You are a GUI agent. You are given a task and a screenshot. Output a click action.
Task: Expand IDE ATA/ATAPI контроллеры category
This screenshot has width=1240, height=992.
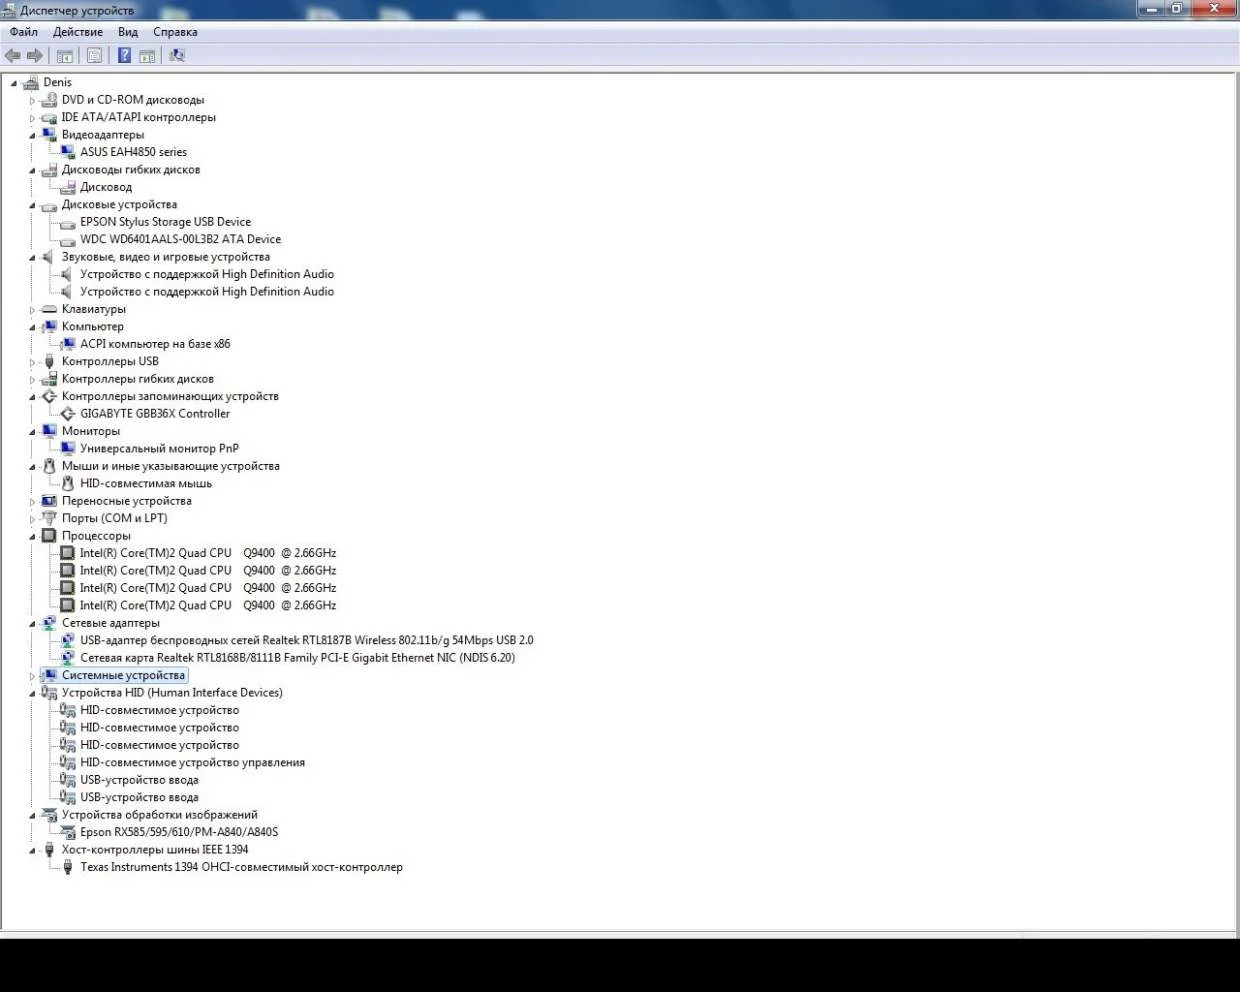tap(32, 118)
